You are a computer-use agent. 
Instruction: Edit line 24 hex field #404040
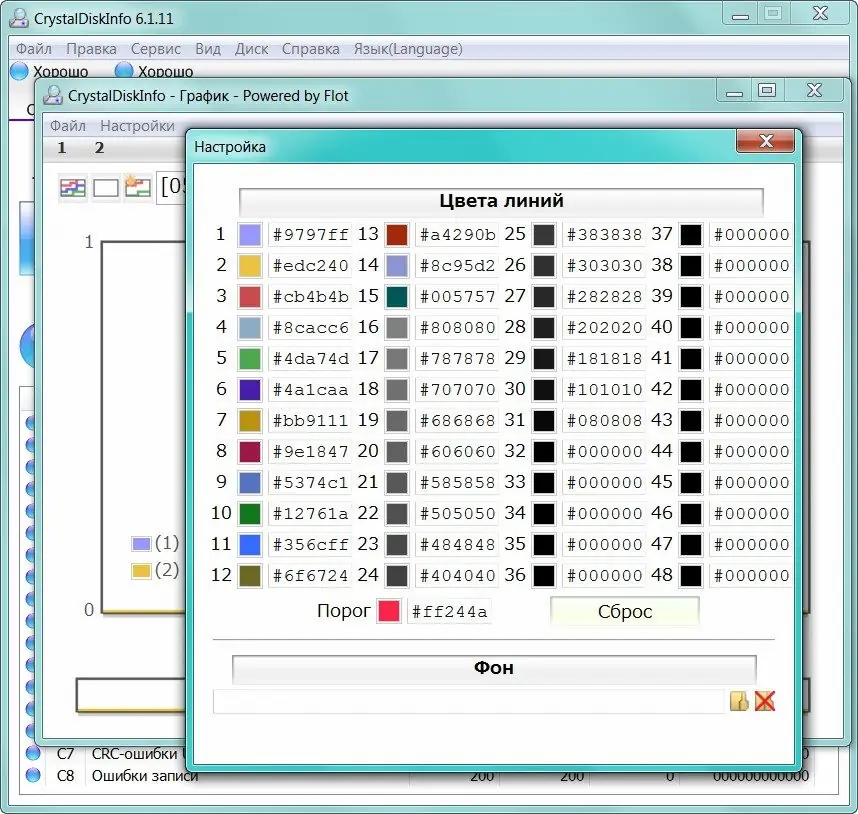click(x=457, y=575)
